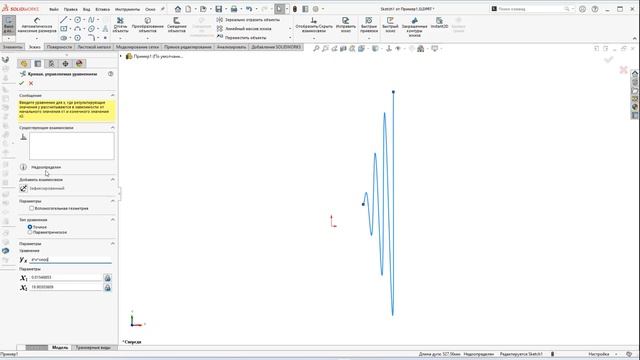Select the Sketch Fillet tool
This screenshot has height=360, width=640.
click(x=91, y=38)
